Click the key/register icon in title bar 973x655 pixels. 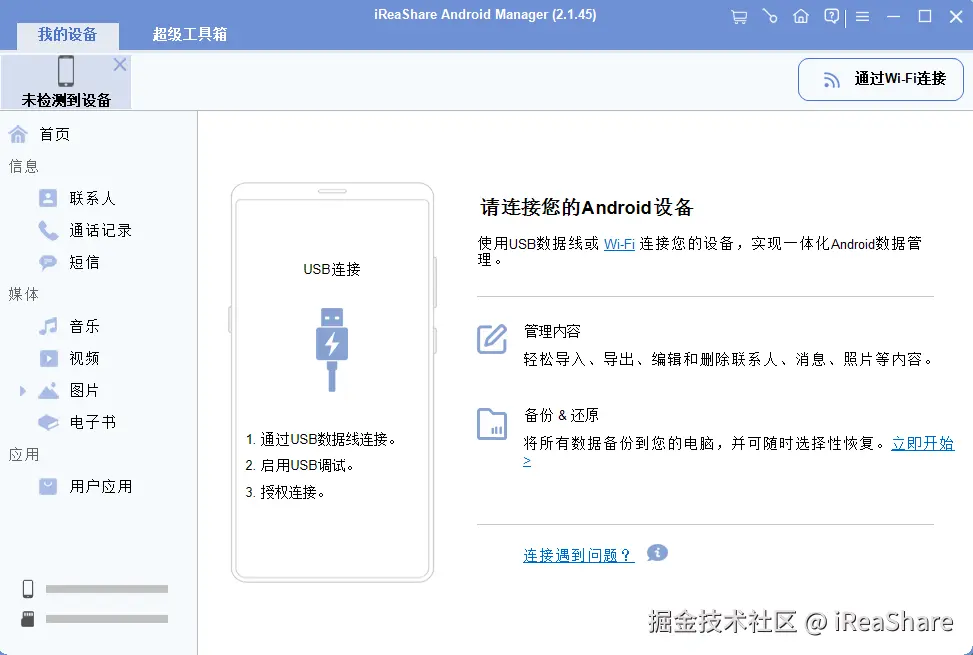tap(769, 16)
